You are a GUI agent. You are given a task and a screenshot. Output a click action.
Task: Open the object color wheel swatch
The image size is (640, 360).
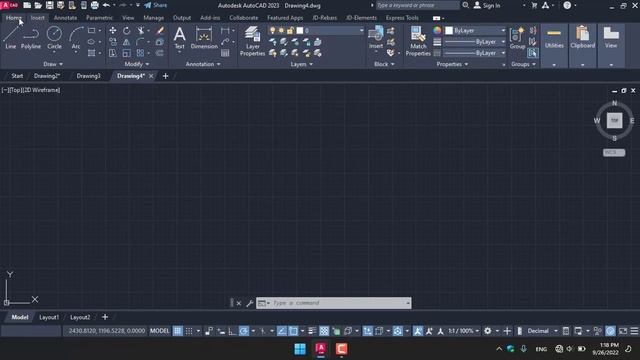437,31
